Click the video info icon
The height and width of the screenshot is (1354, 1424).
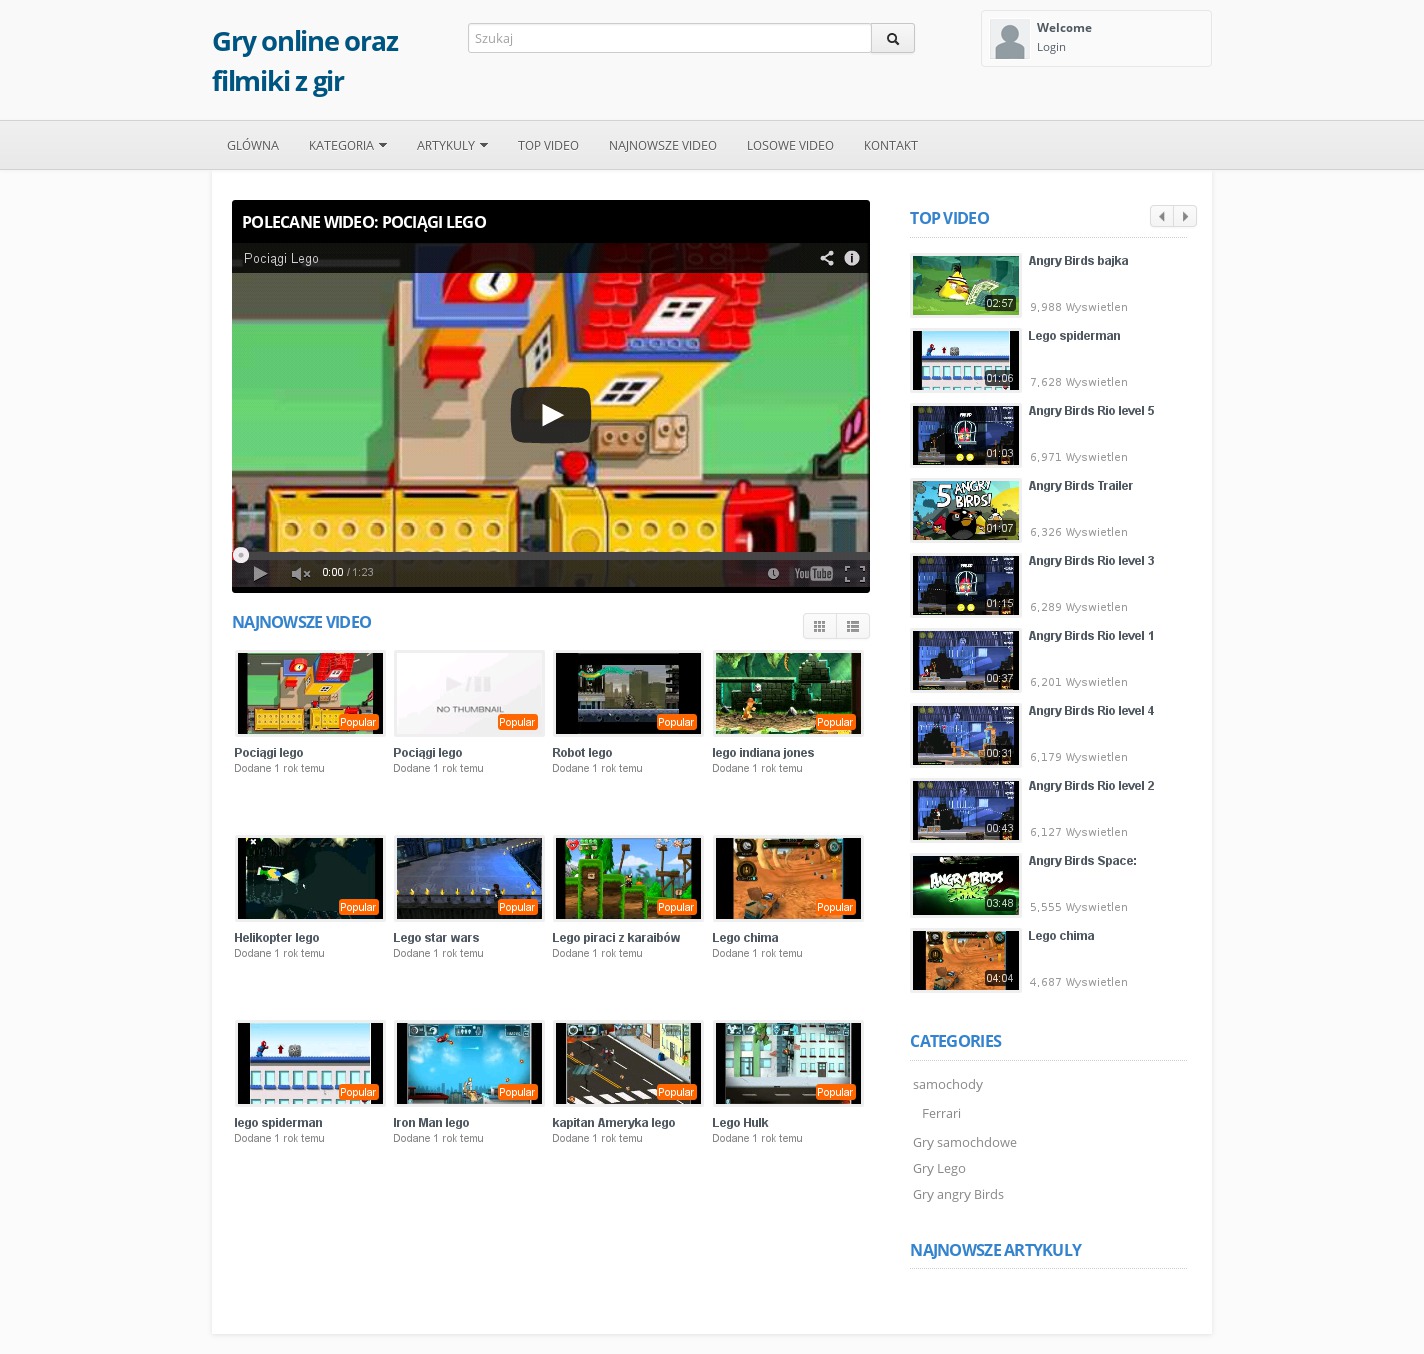(x=852, y=258)
